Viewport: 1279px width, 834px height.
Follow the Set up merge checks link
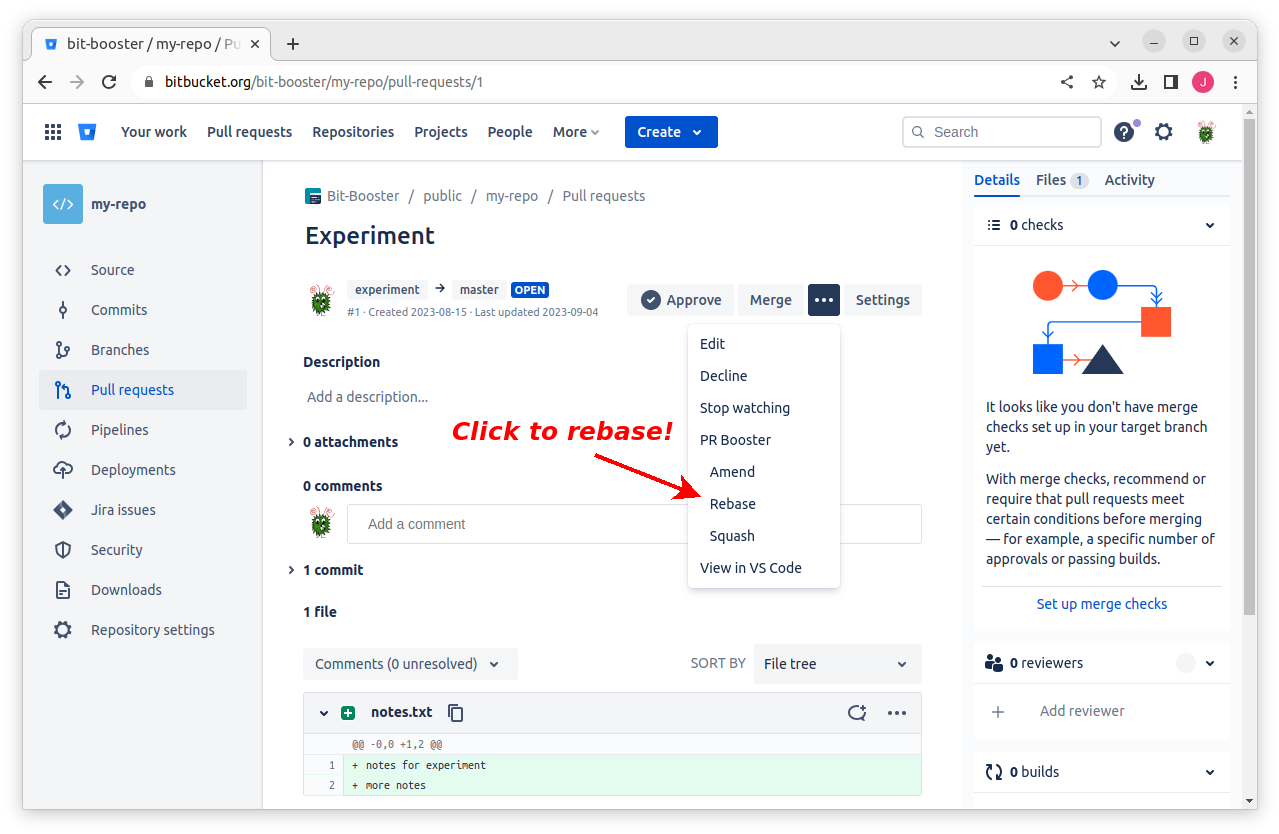pos(1101,604)
